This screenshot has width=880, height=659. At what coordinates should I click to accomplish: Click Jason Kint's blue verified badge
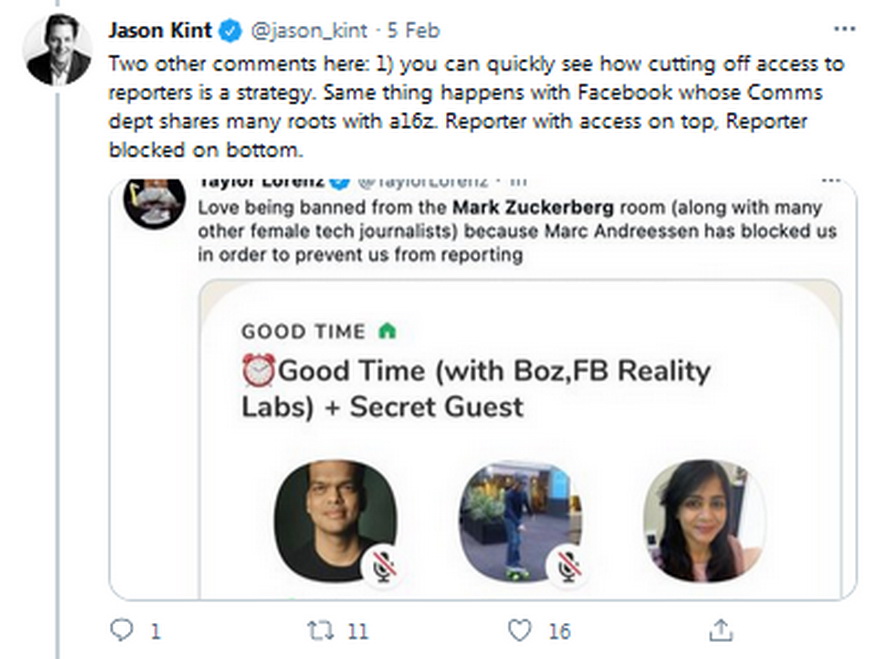click(231, 31)
